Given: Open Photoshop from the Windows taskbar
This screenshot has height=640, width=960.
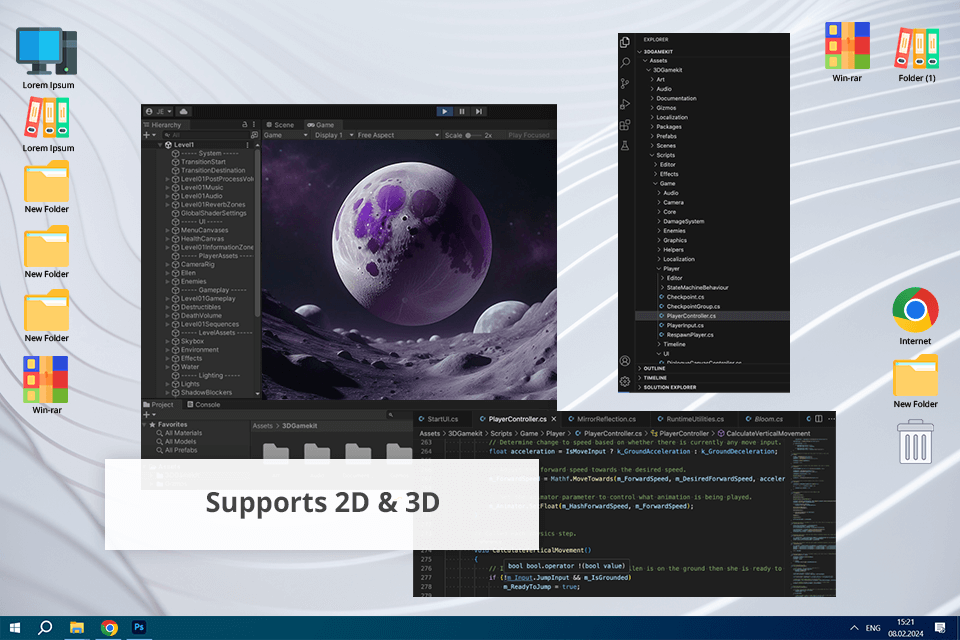Looking at the screenshot, I should [140, 627].
